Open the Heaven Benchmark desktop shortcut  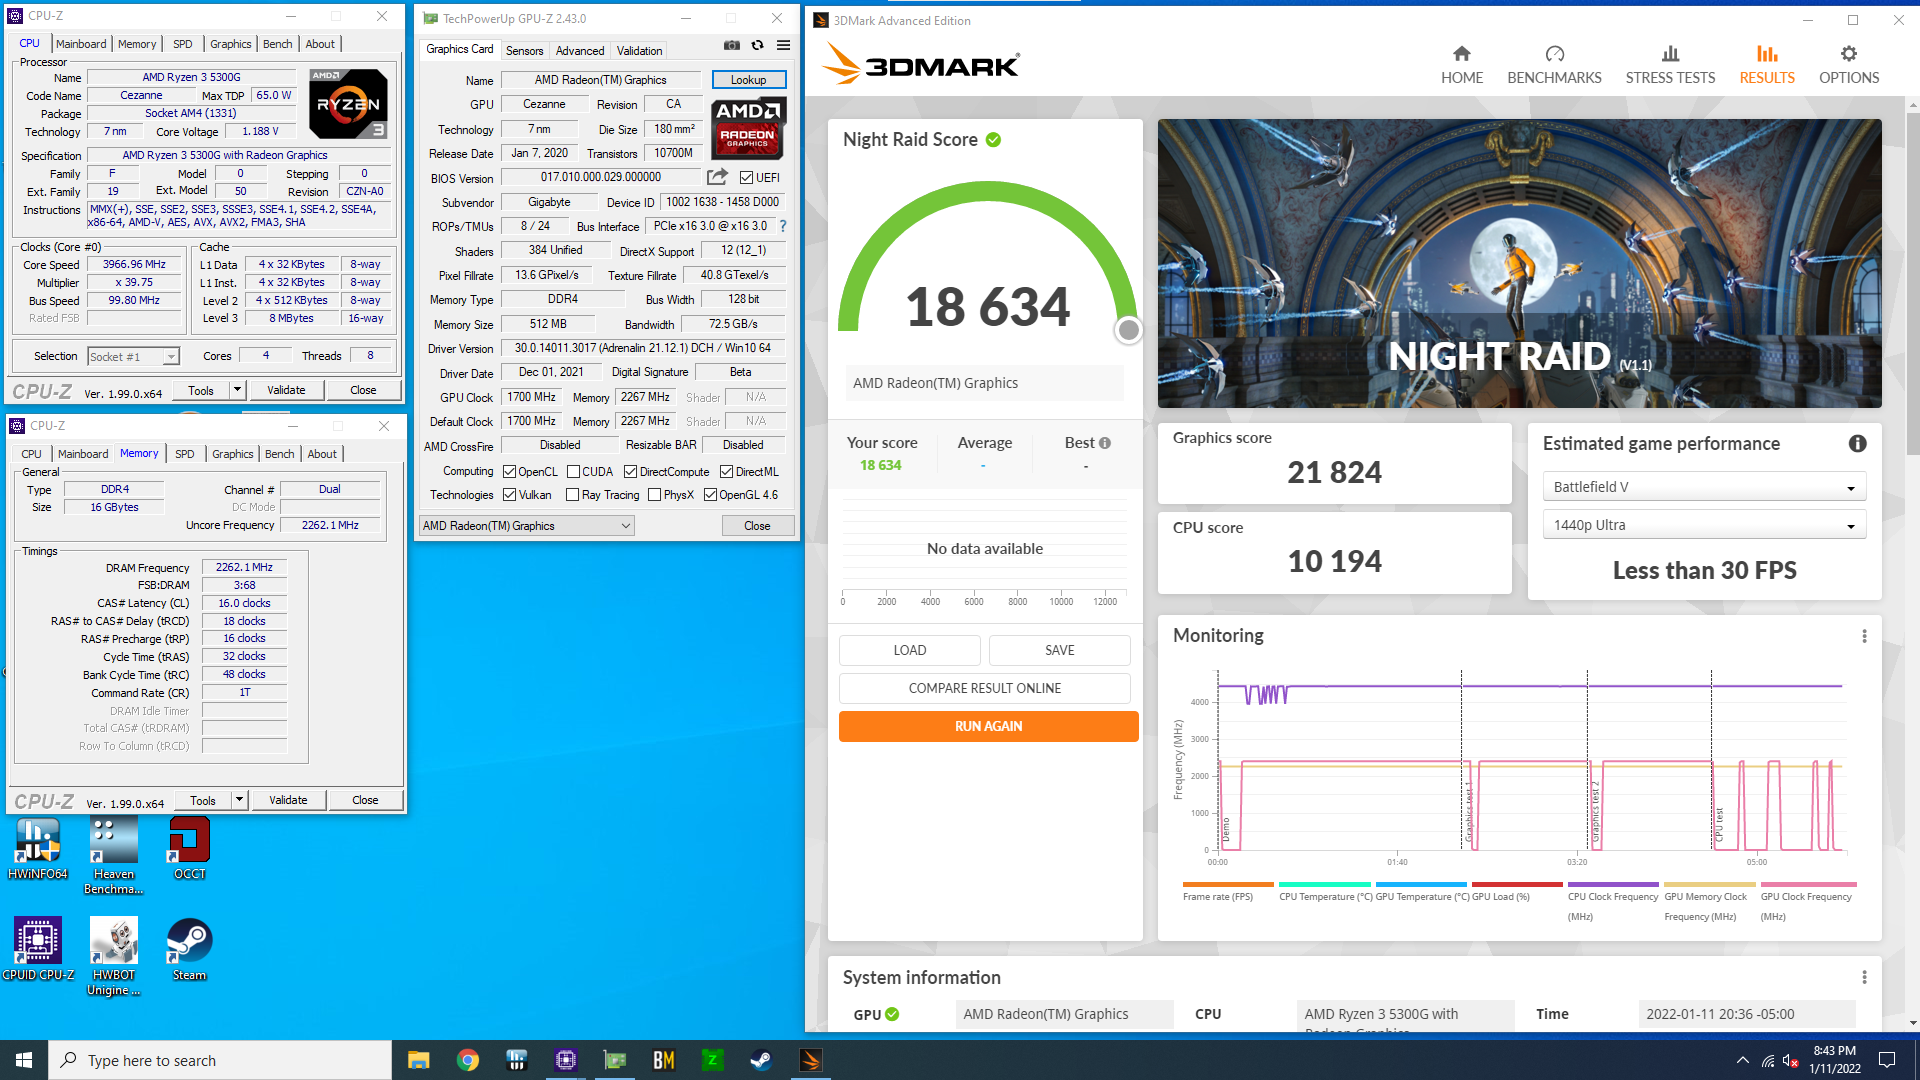114,856
